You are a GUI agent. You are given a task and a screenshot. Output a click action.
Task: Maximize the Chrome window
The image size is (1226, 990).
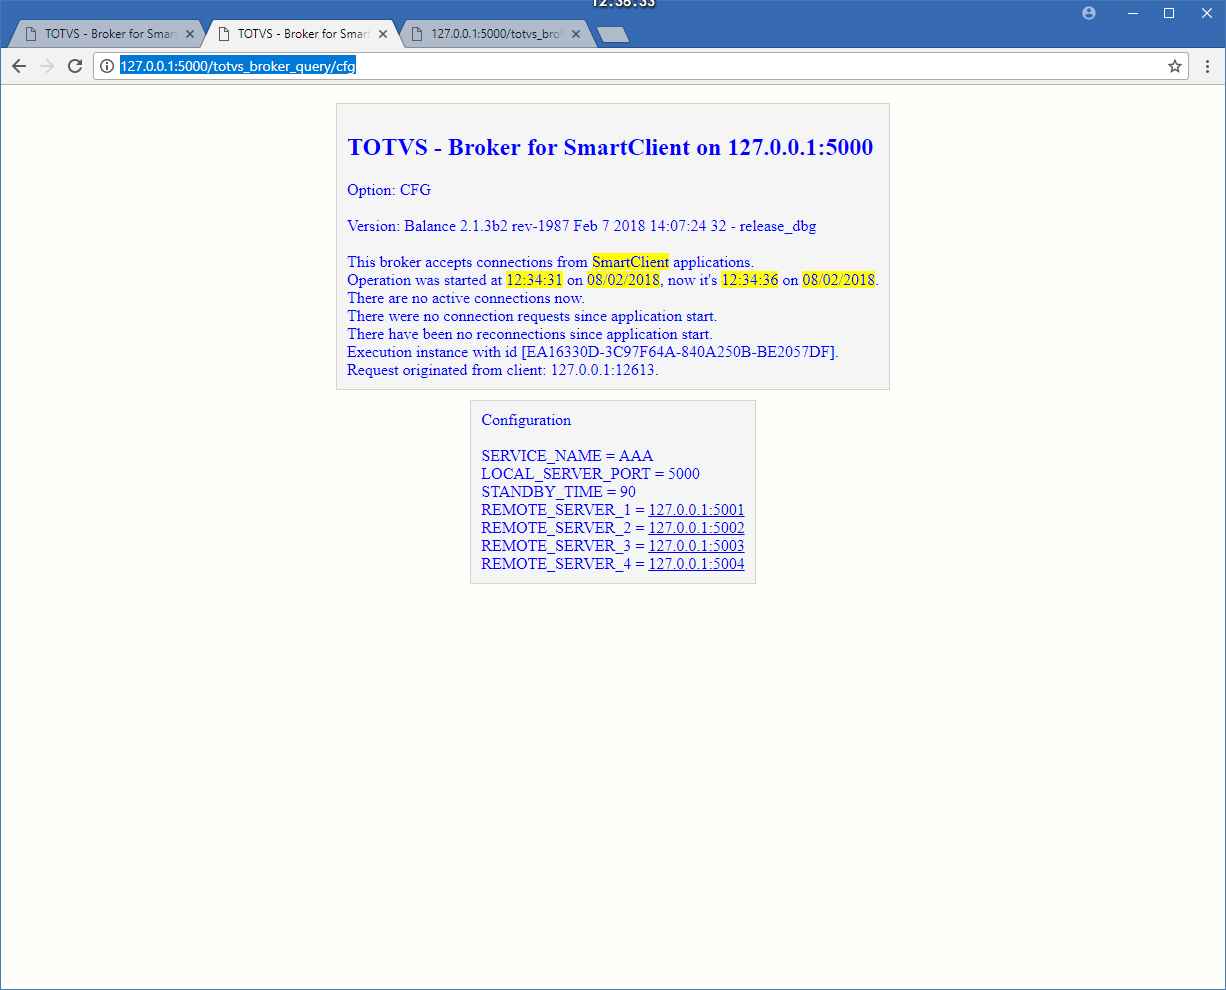point(1169,13)
